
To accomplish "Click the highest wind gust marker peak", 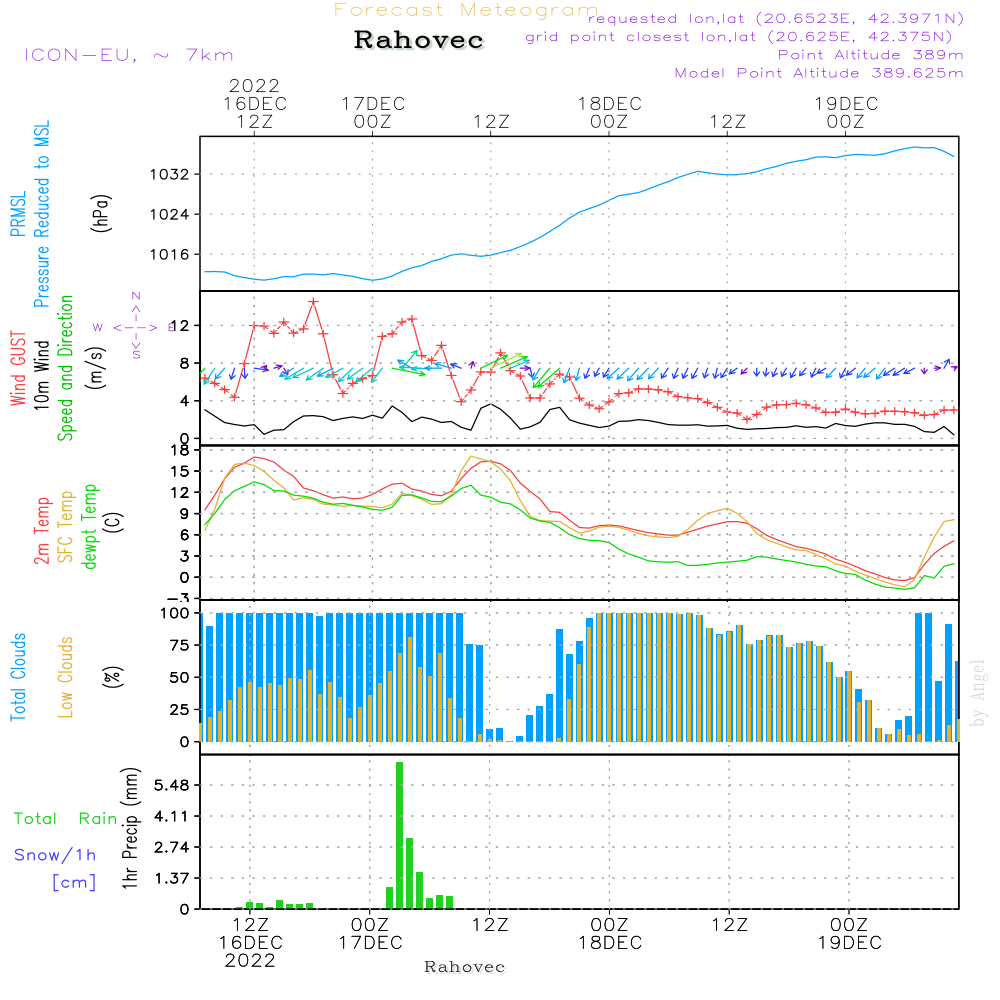I will click(313, 302).
